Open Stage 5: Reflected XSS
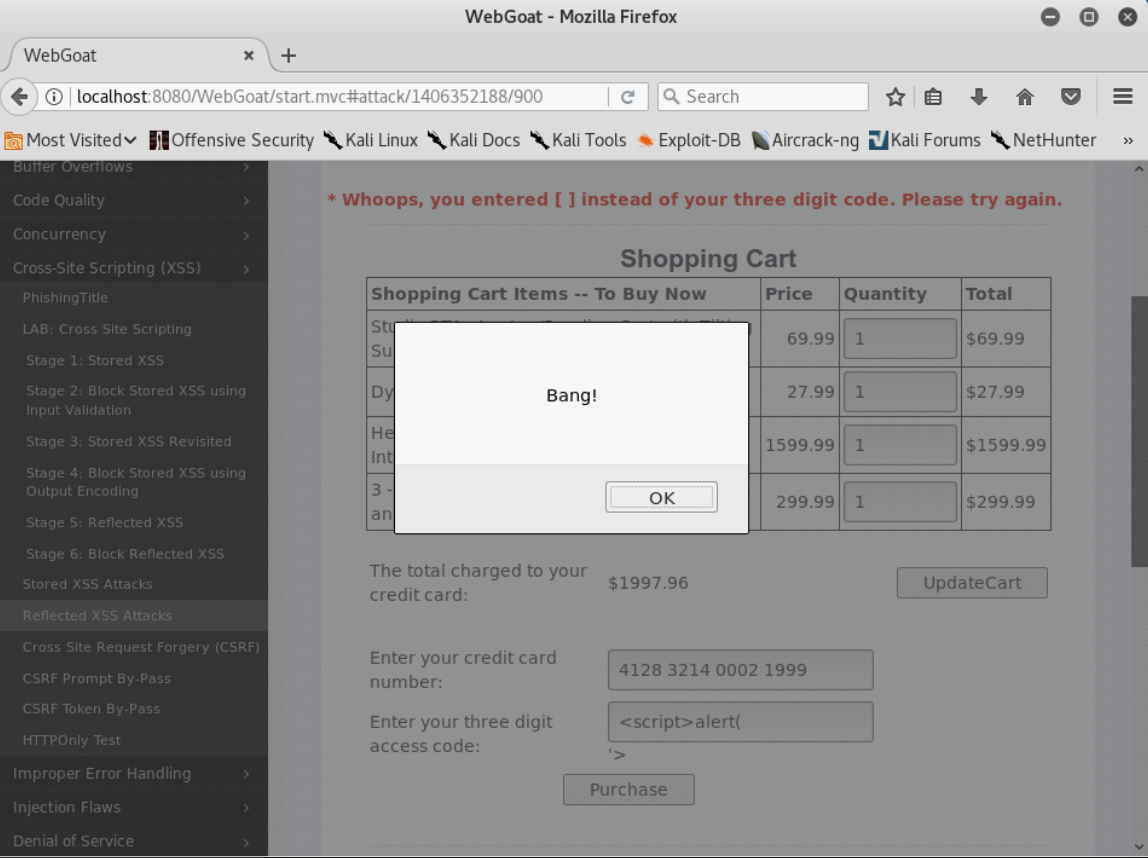The width and height of the screenshot is (1148, 858). tap(105, 523)
